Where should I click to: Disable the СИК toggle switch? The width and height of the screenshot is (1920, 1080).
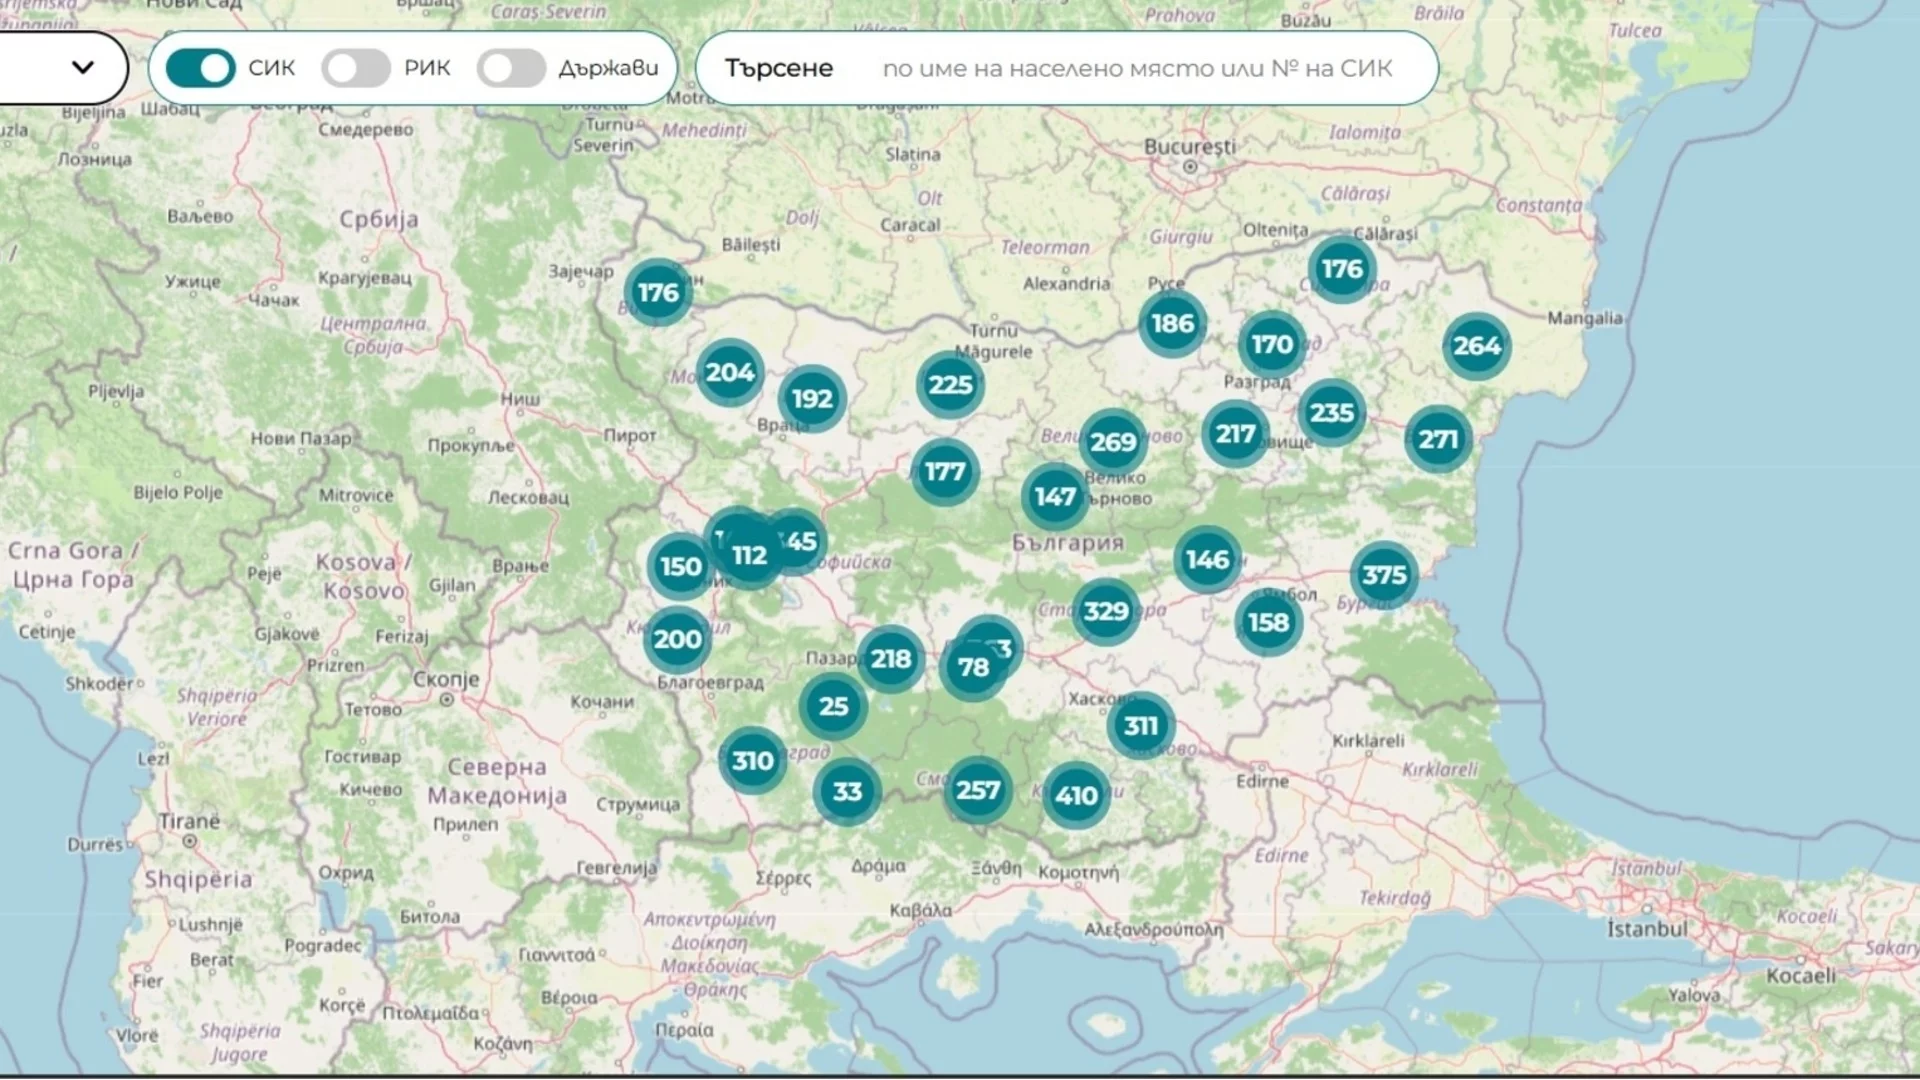[x=200, y=68]
